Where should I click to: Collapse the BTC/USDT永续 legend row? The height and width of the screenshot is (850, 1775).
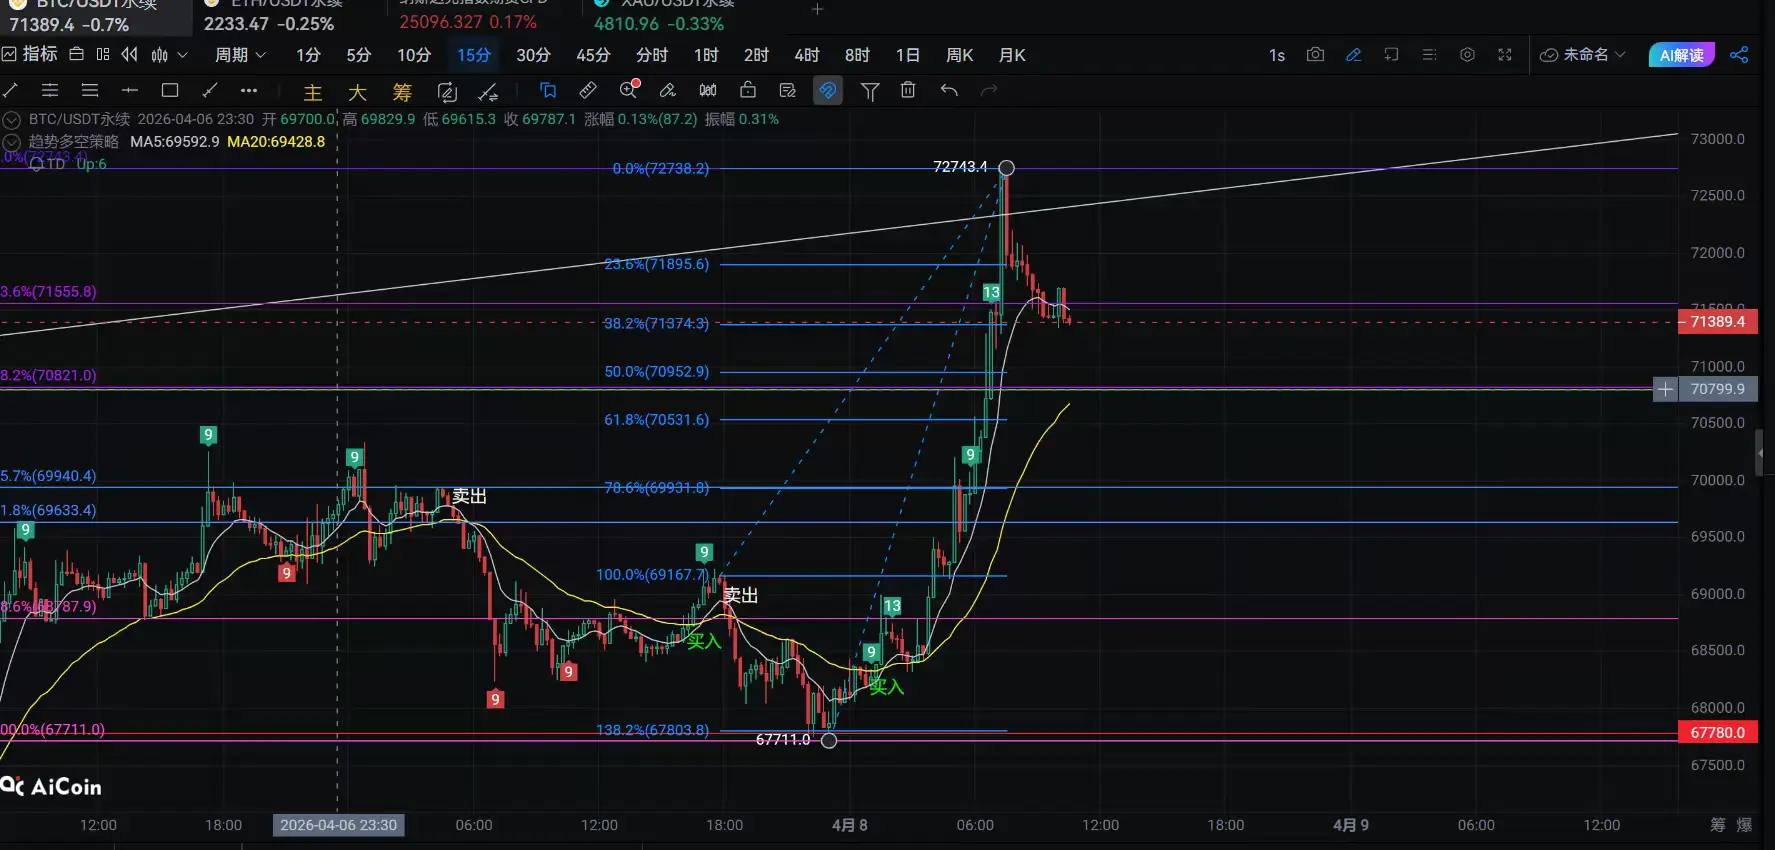click(12, 119)
